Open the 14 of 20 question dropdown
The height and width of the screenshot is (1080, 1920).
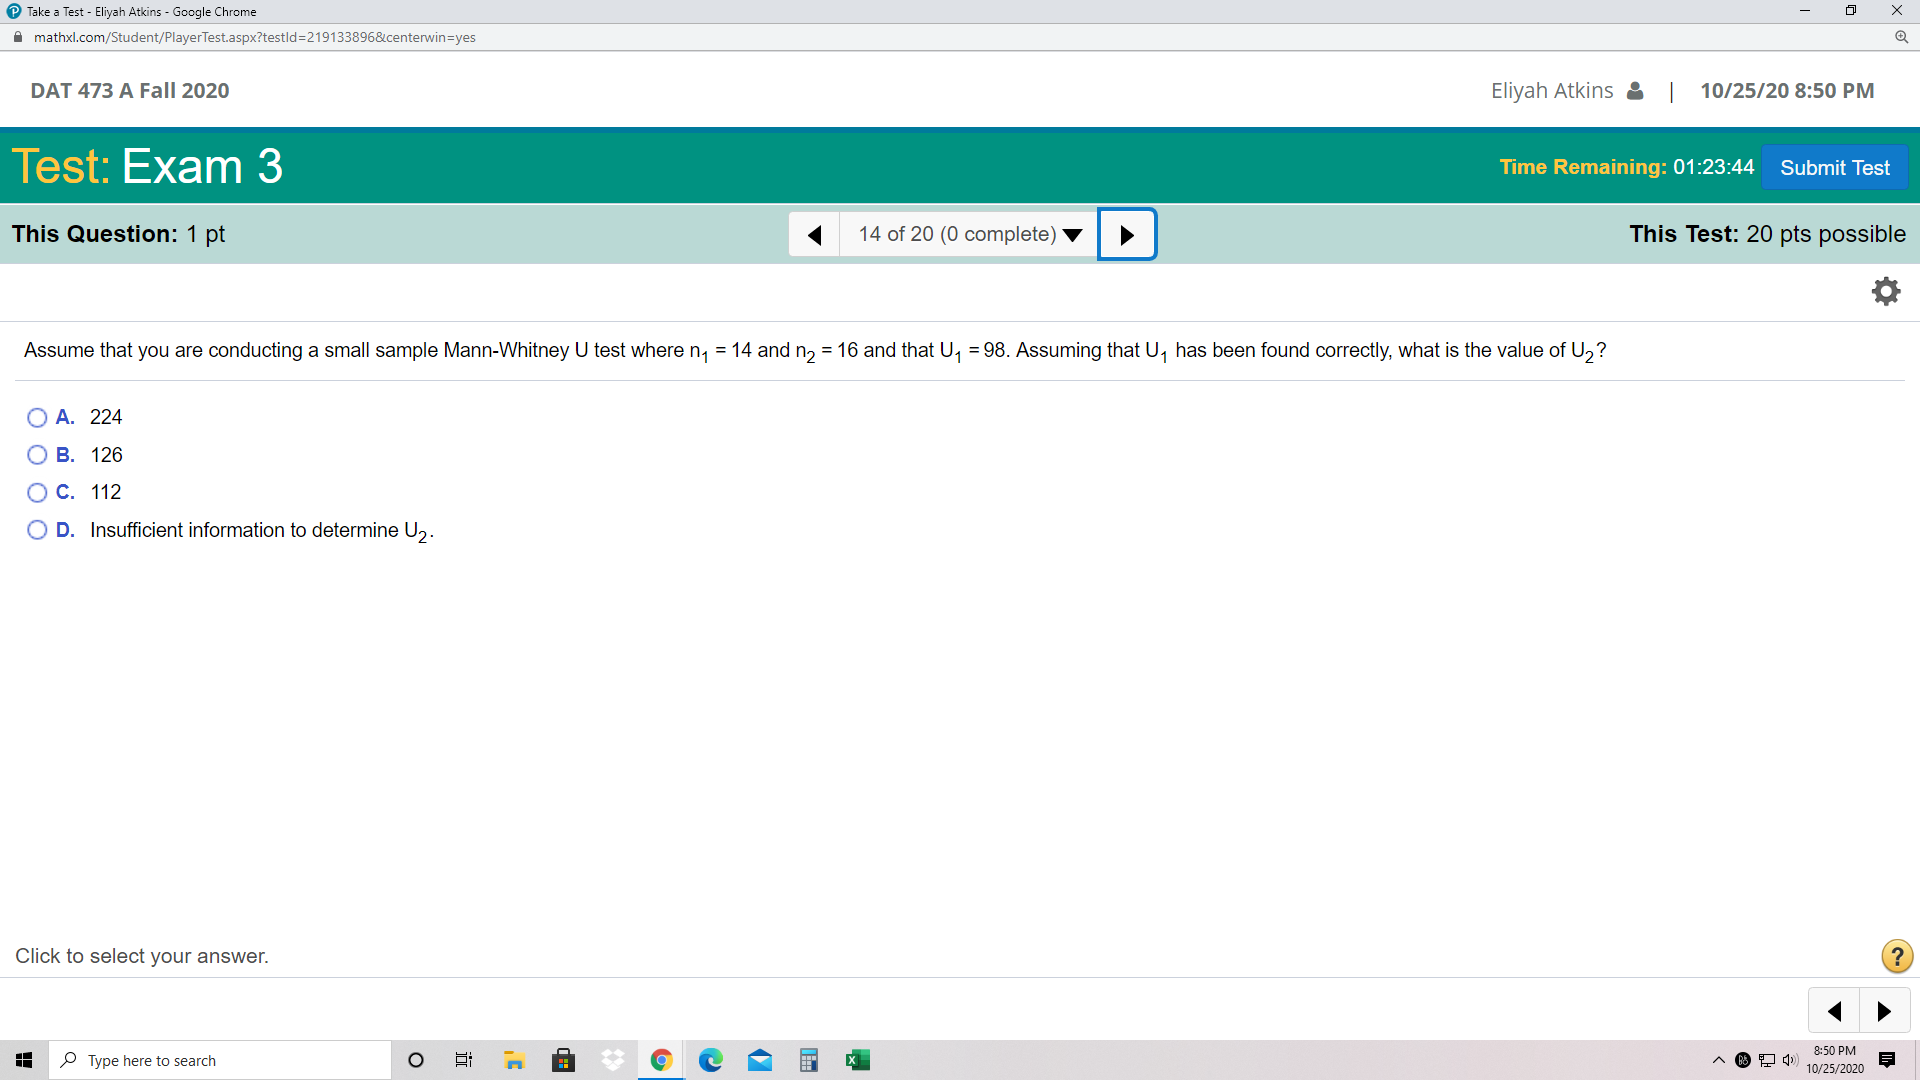tap(969, 234)
